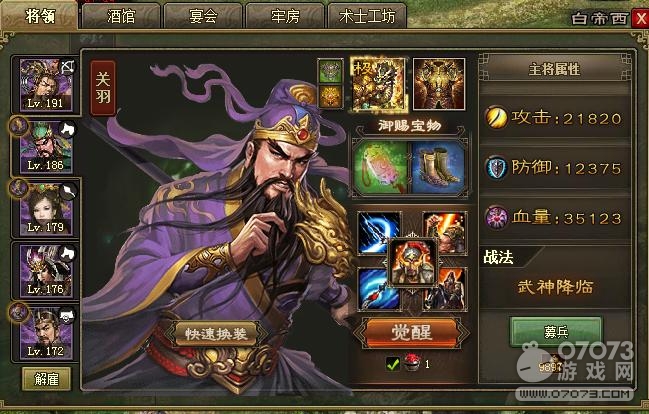Click the center helmeted warrior skill icon
This screenshot has height=414, width=649.
point(413,262)
